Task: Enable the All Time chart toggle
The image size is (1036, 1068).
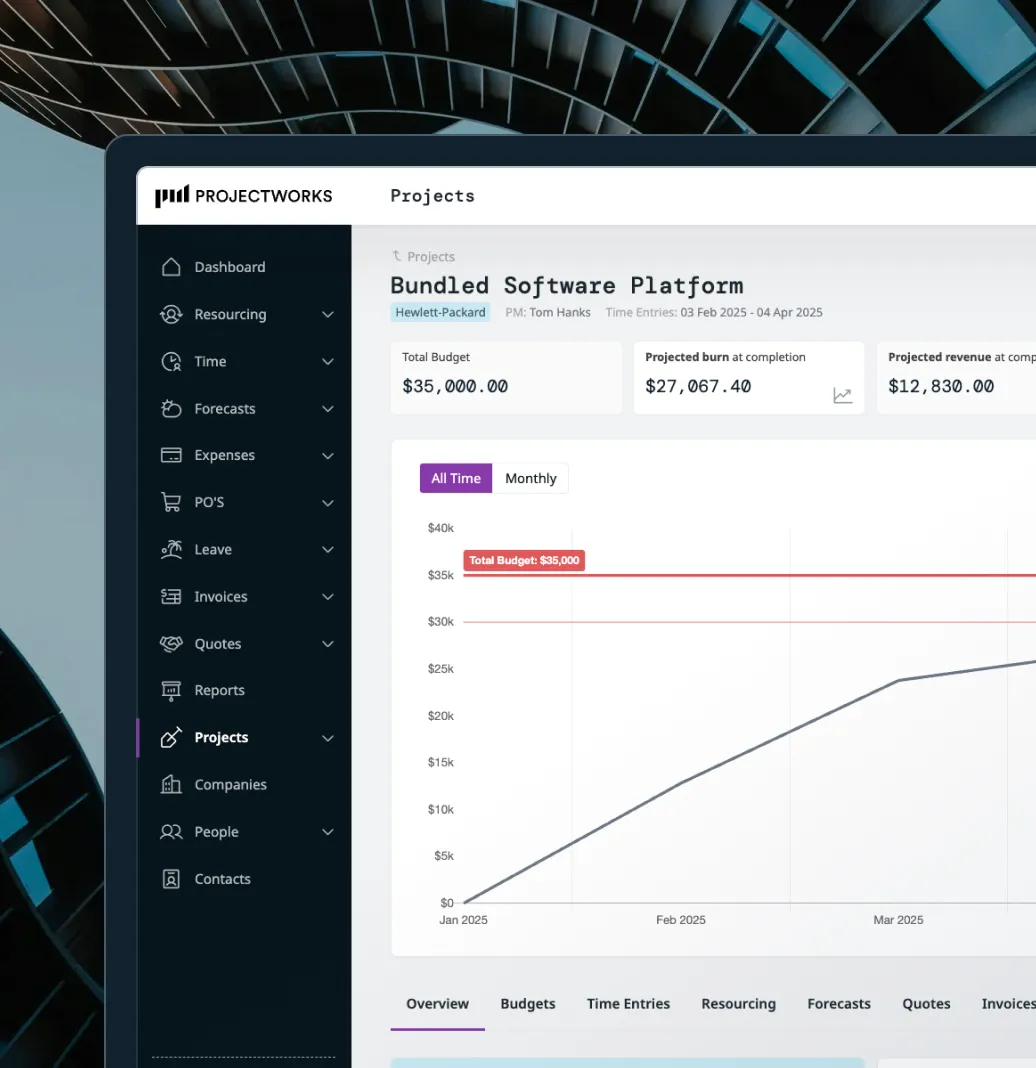Action: (455, 478)
